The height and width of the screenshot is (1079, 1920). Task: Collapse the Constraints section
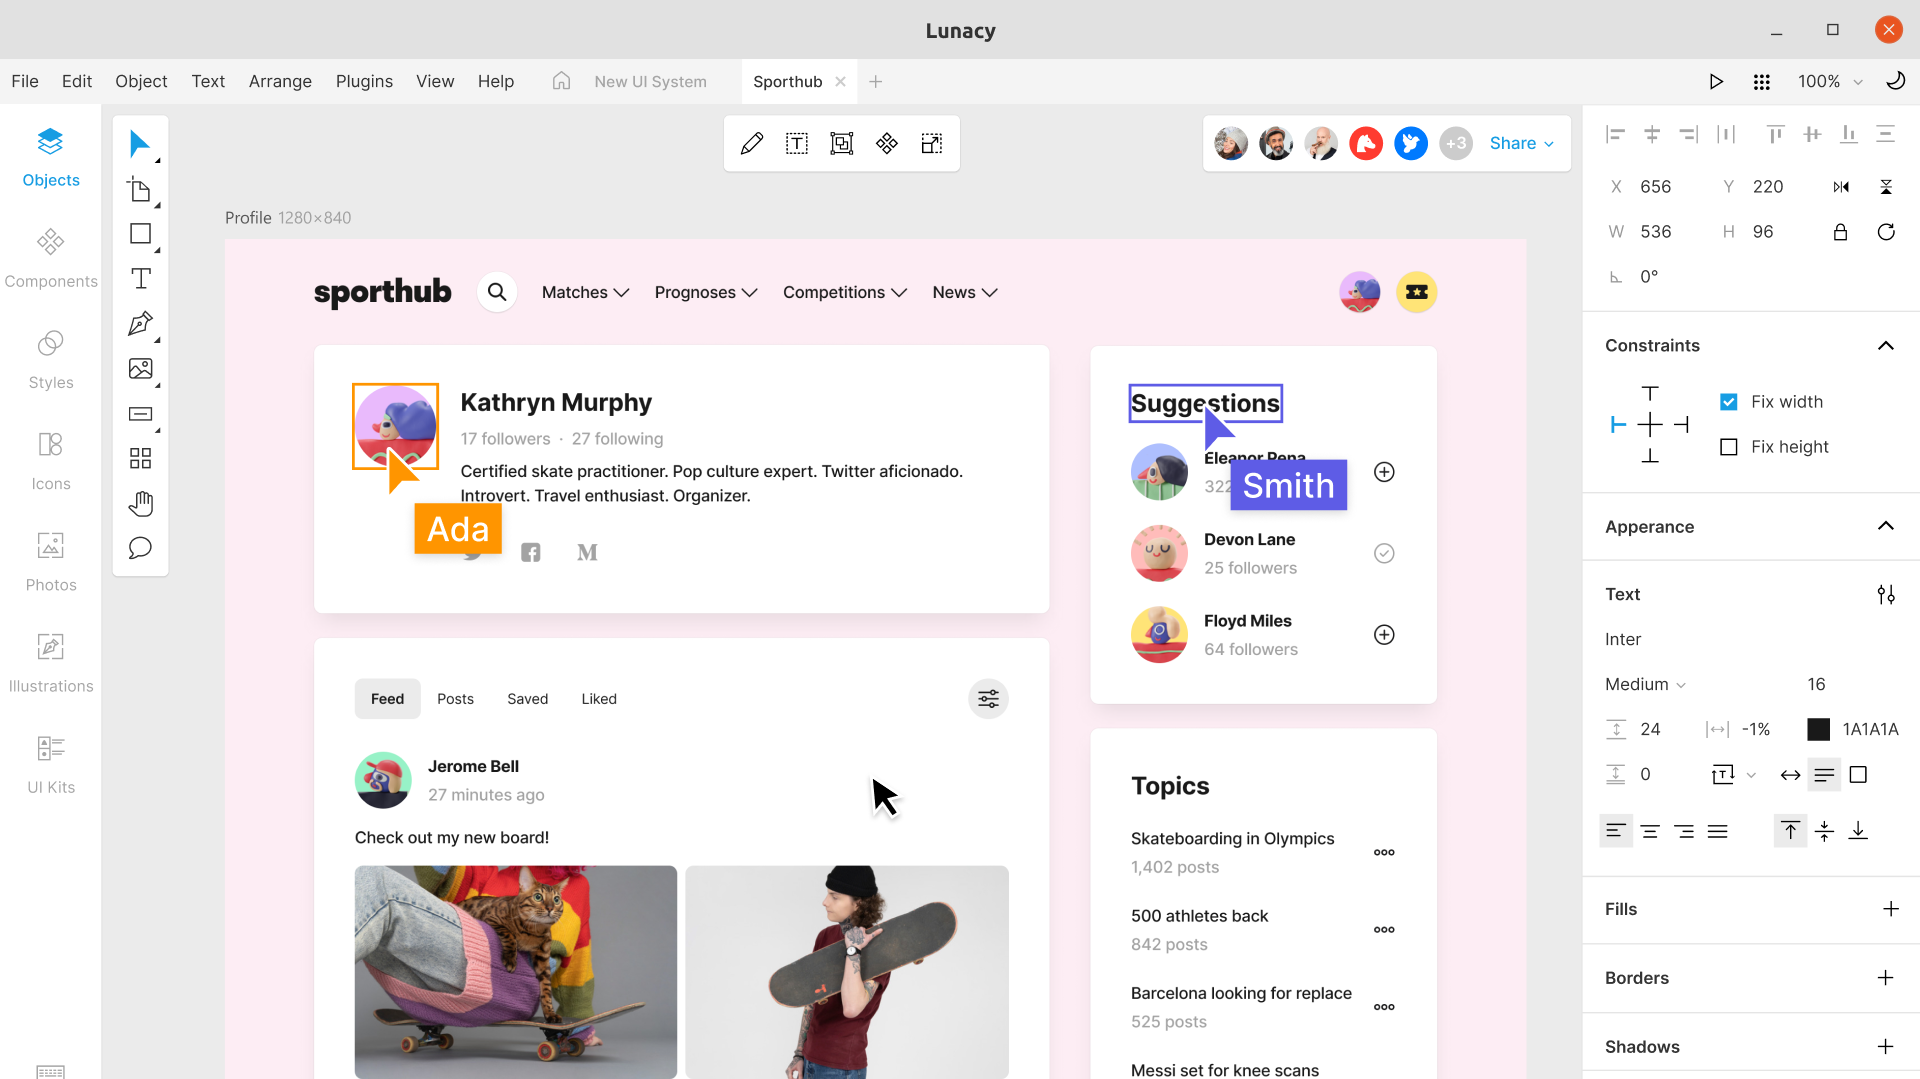pos(1886,346)
